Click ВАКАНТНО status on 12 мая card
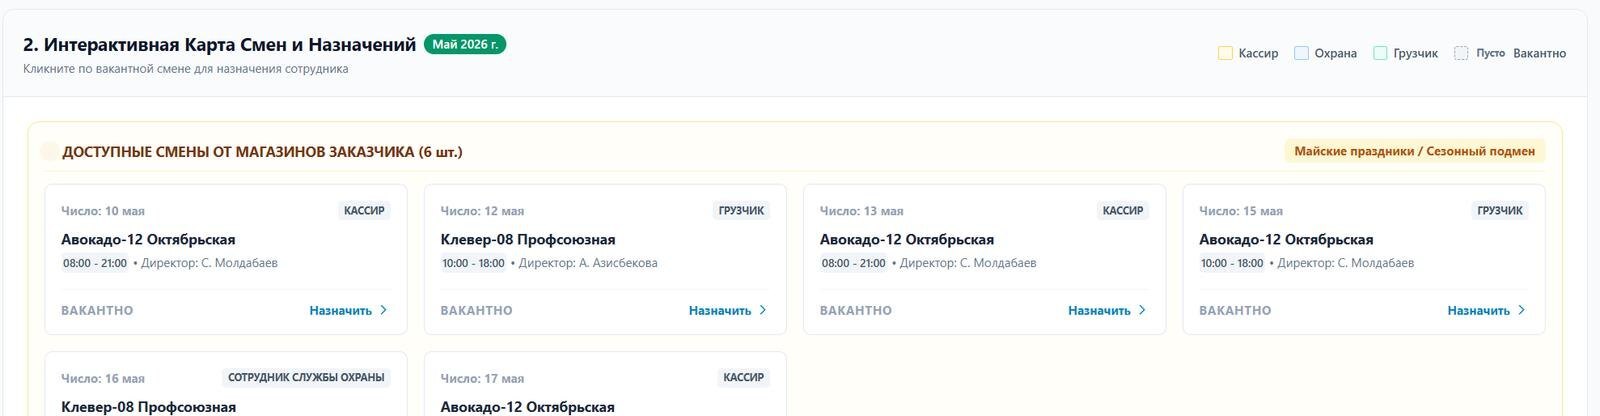1600x416 pixels. pyautogui.click(x=476, y=310)
